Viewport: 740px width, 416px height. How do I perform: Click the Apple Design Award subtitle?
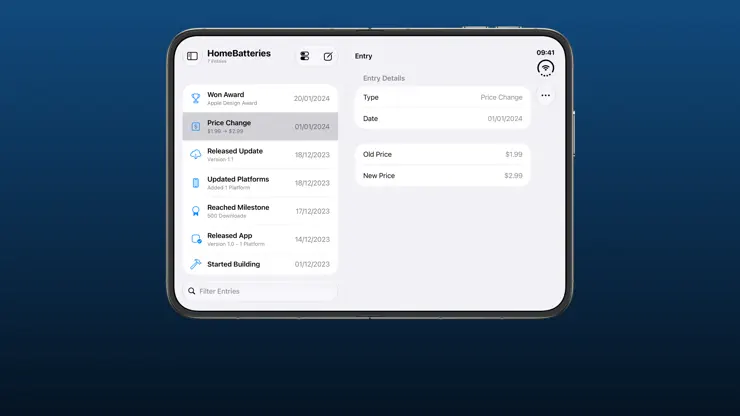[x=232, y=103]
